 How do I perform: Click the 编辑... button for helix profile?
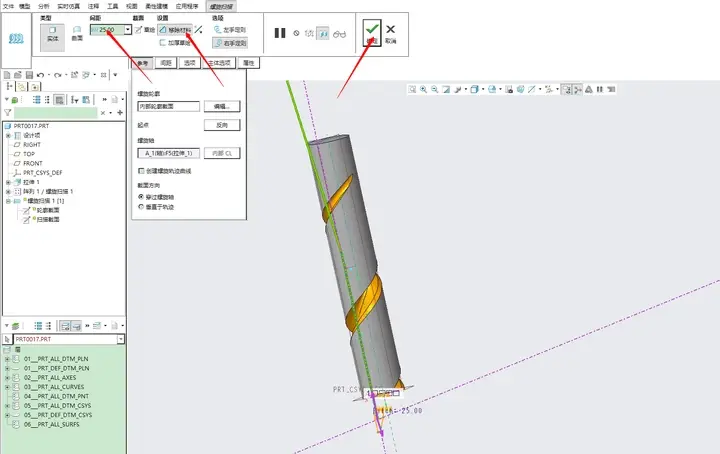[222, 106]
